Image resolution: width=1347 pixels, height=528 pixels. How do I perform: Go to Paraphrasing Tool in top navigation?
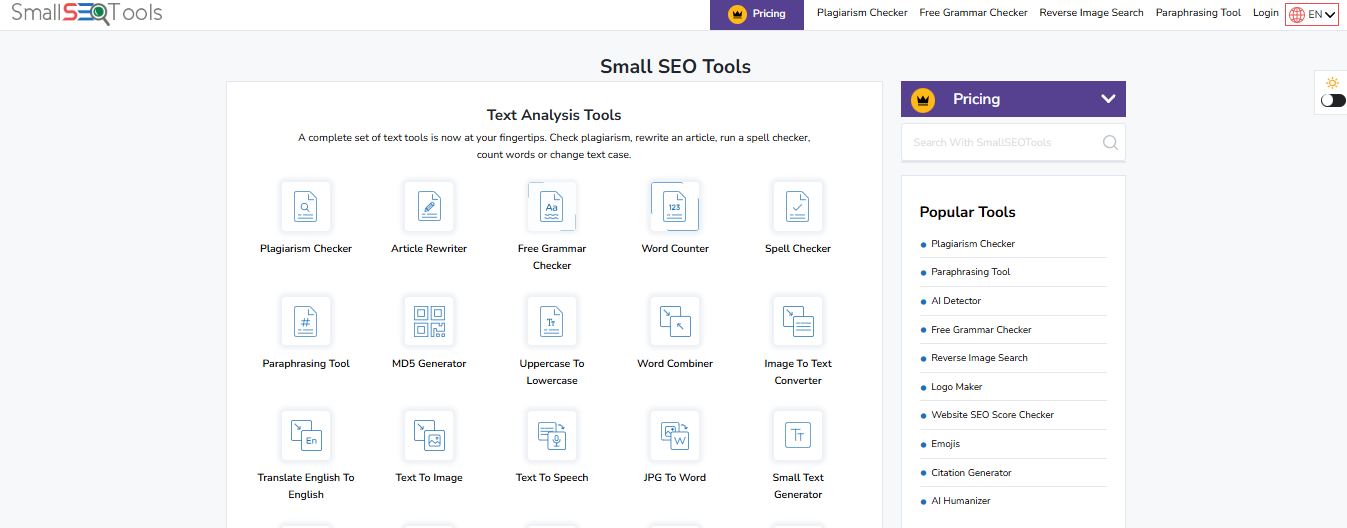tap(1198, 13)
